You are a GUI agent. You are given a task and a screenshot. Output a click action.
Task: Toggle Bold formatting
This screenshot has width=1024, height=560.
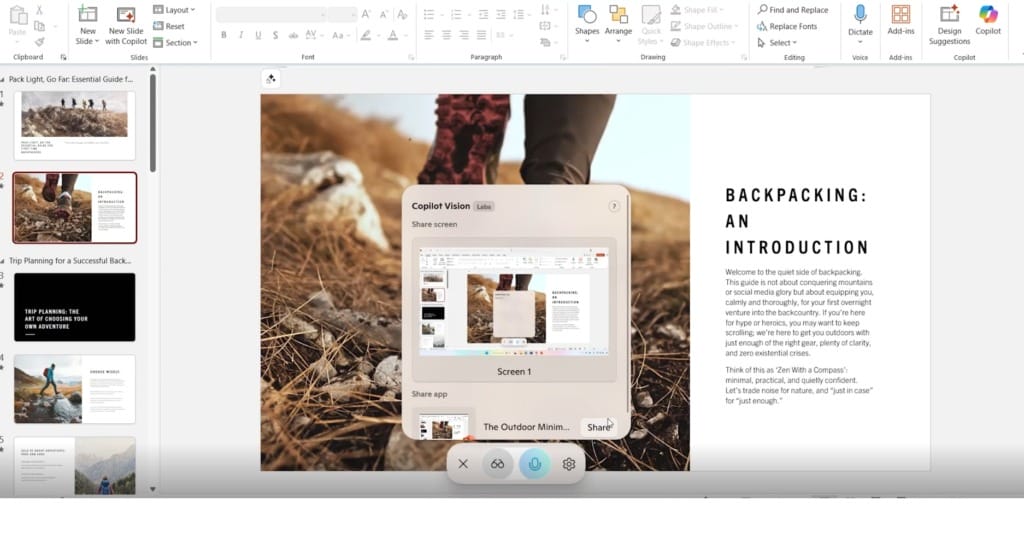[x=223, y=35]
